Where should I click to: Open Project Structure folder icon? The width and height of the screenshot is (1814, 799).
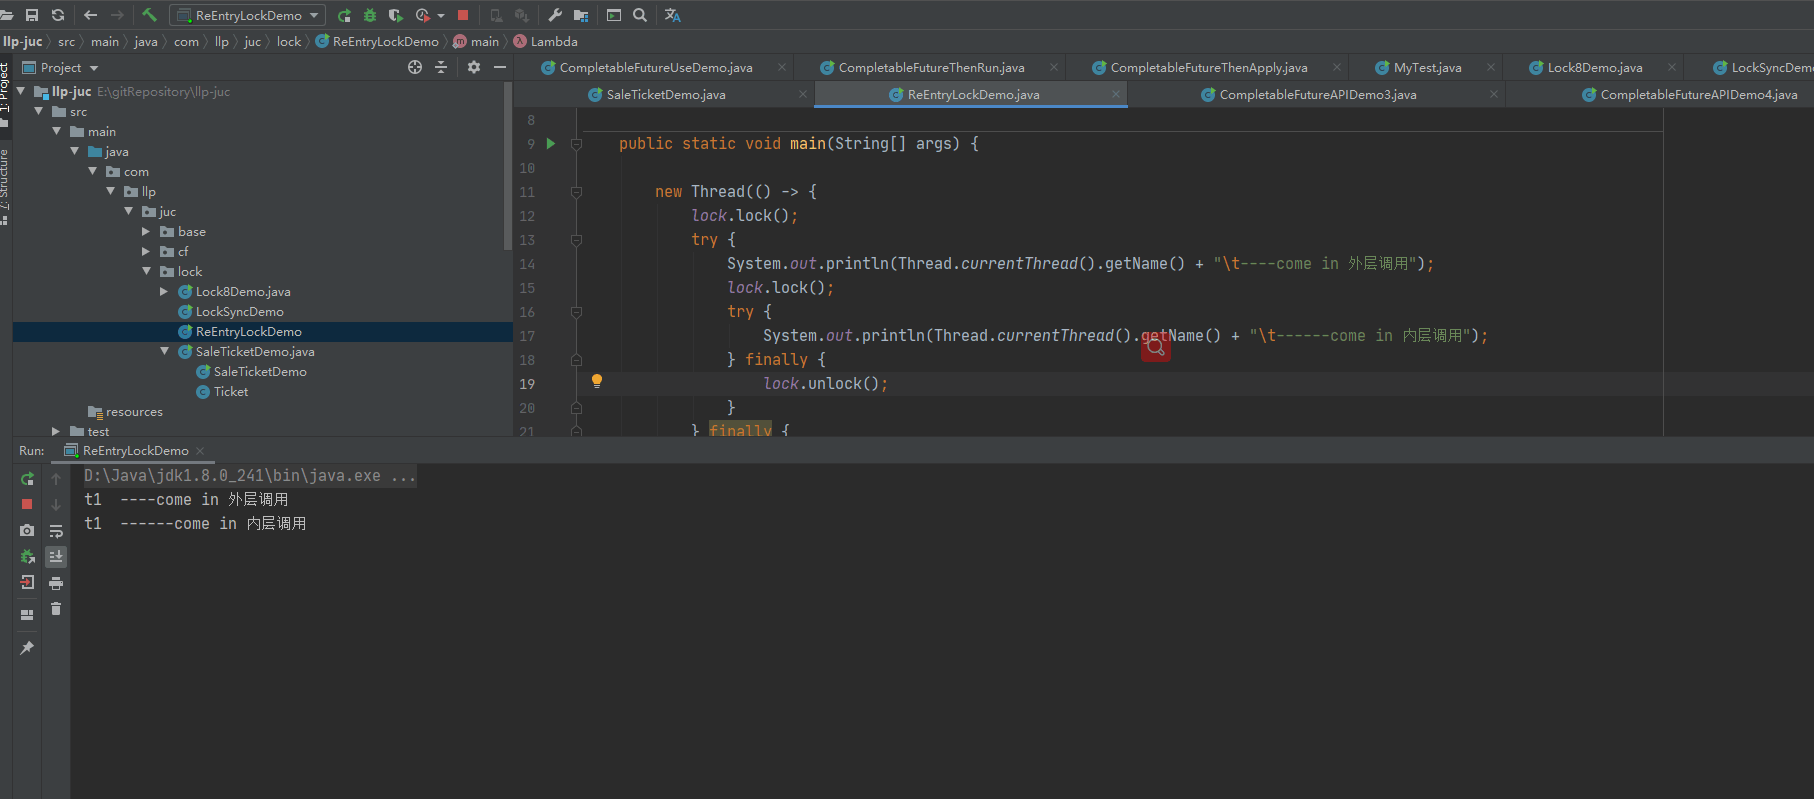tap(581, 15)
